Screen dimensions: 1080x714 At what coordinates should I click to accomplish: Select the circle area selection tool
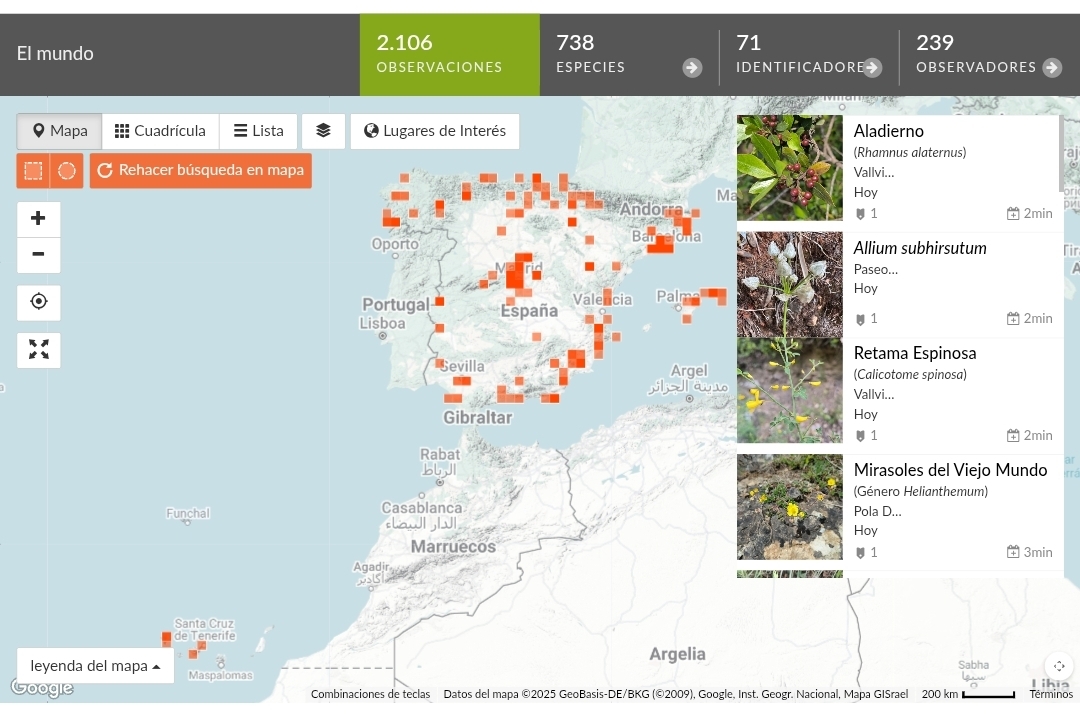click(x=67, y=171)
